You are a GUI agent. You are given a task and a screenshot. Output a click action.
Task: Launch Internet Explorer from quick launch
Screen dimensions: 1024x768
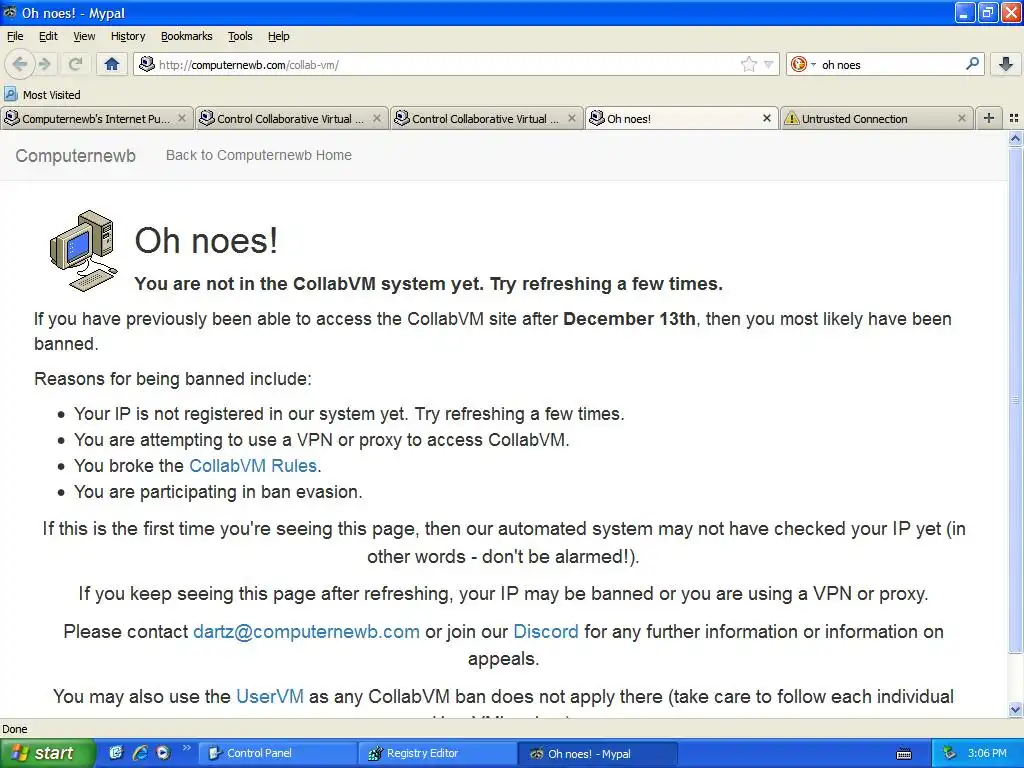pyautogui.click(x=140, y=753)
